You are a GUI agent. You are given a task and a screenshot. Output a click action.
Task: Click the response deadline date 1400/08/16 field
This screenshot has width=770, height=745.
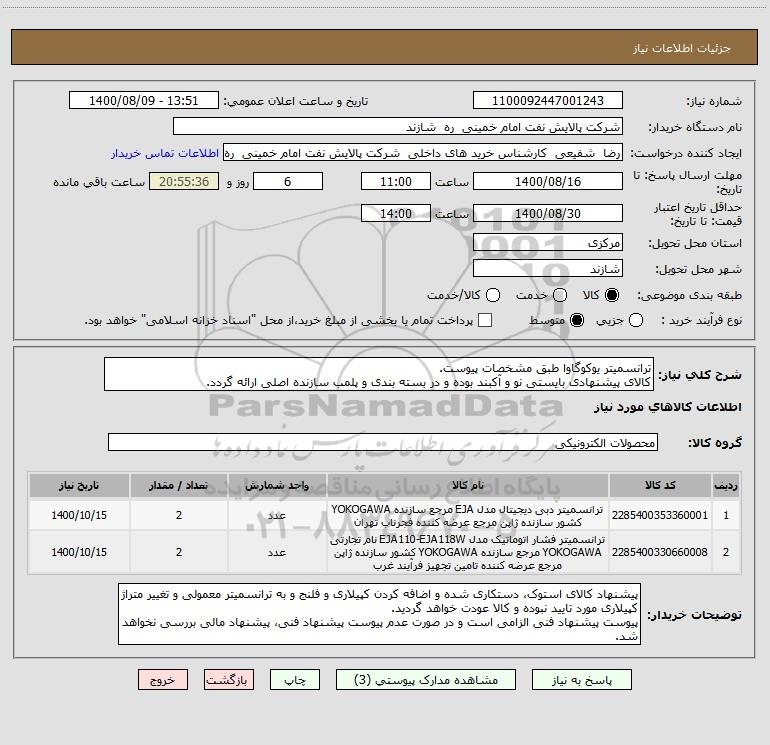(548, 182)
